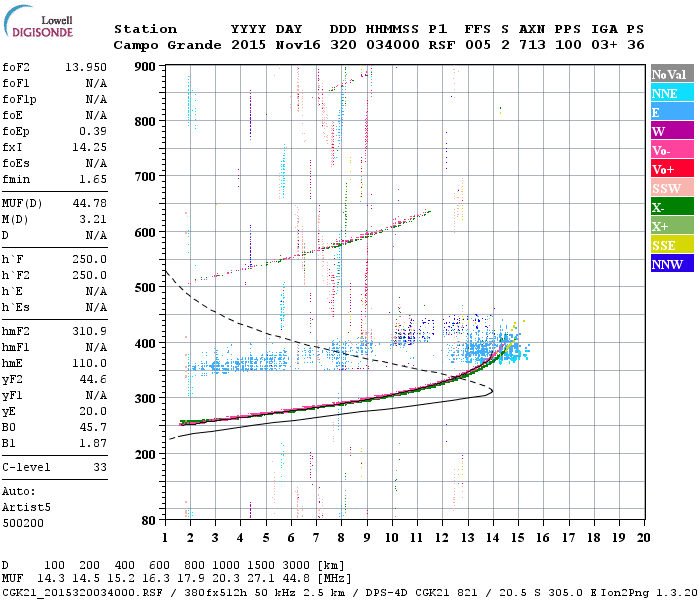This screenshot has height=600, width=700.
Task: Click the C-level value 33
Action: 100,467
